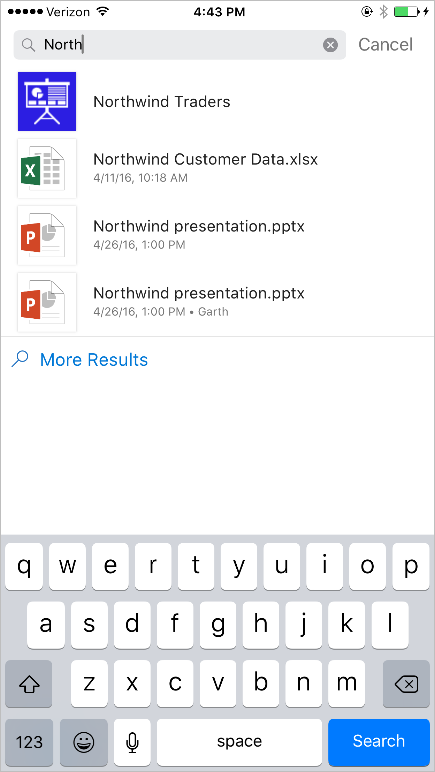The image size is (435, 772).
Task: Tap the letter w key
Action: [67, 567]
